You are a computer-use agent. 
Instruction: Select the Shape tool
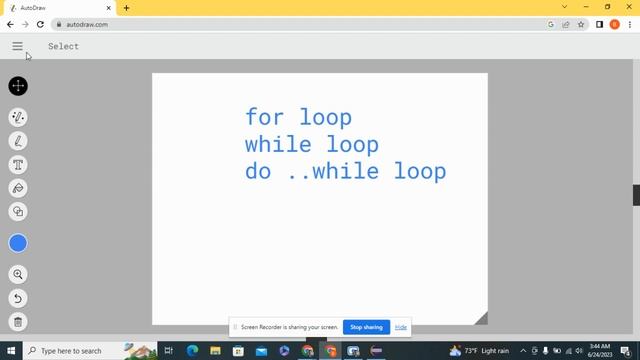18,211
